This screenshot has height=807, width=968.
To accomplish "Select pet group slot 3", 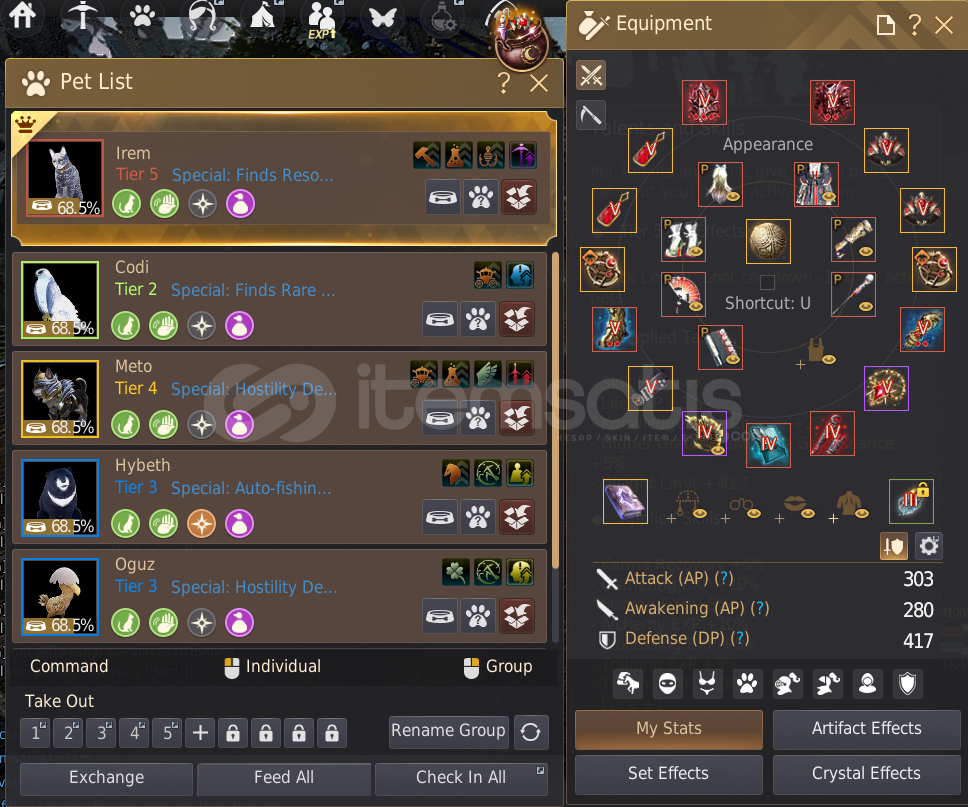I will coord(102,733).
